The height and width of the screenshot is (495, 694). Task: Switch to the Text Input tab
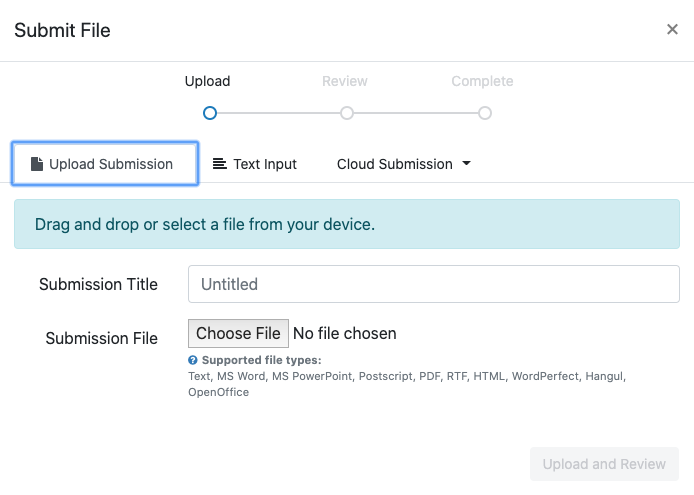point(254,164)
